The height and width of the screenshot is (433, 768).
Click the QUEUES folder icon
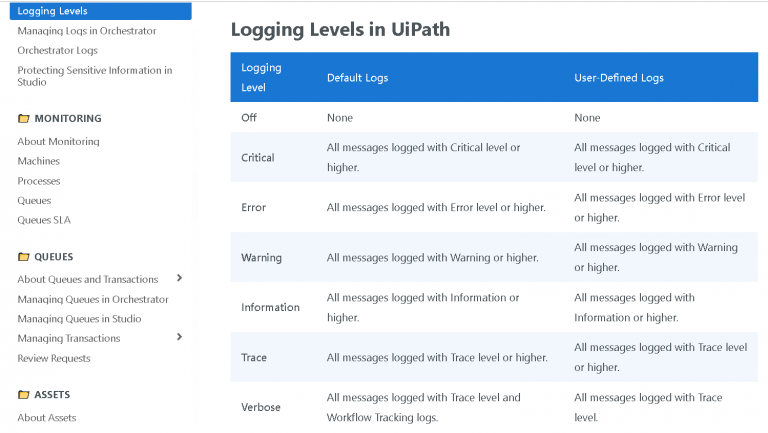pos(24,257)
